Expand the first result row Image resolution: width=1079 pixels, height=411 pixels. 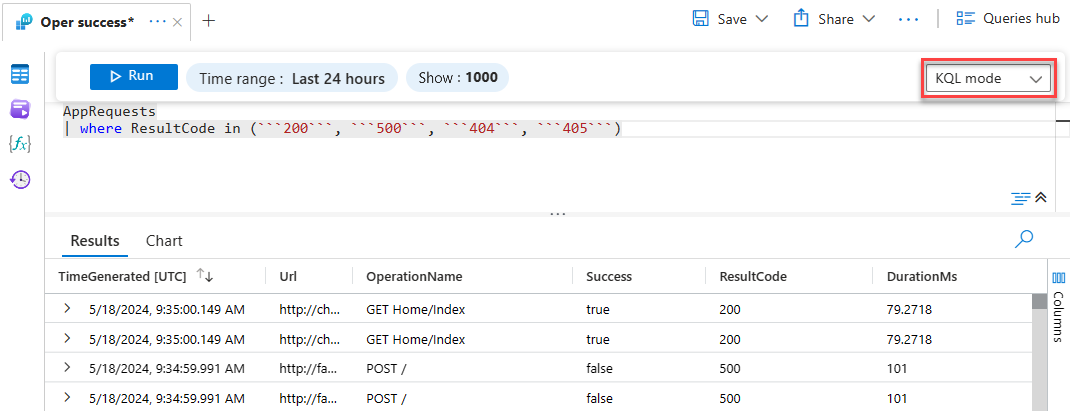tap(67, 309)
